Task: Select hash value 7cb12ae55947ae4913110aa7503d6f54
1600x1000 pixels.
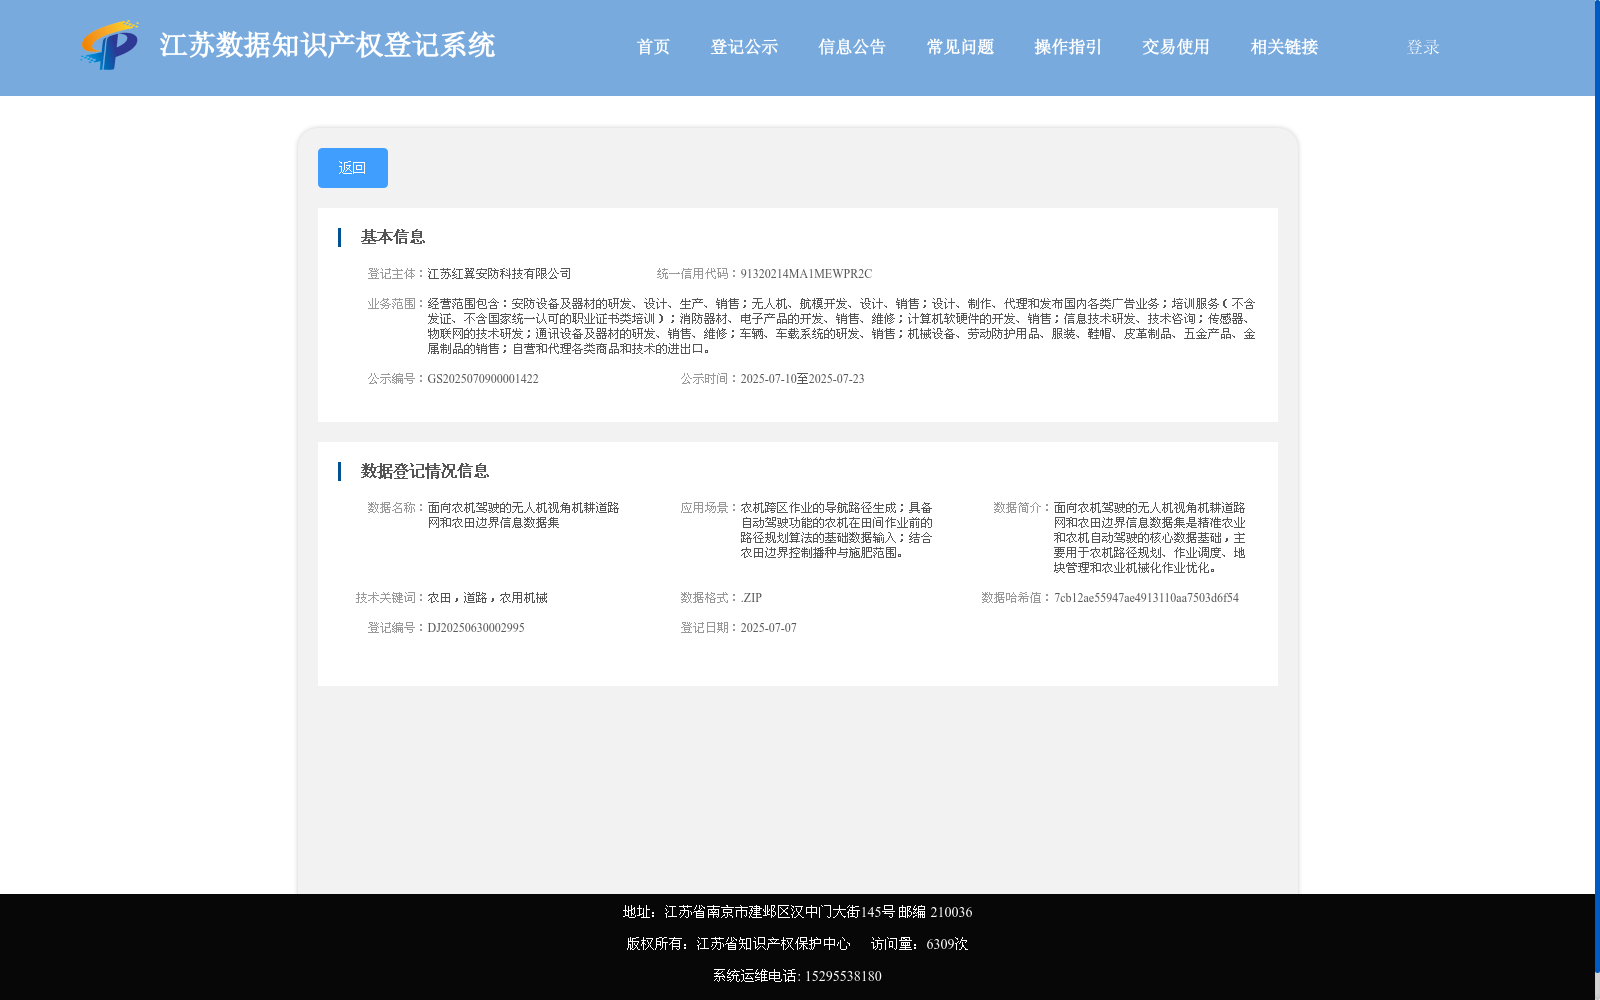Action: (1146, 598)
